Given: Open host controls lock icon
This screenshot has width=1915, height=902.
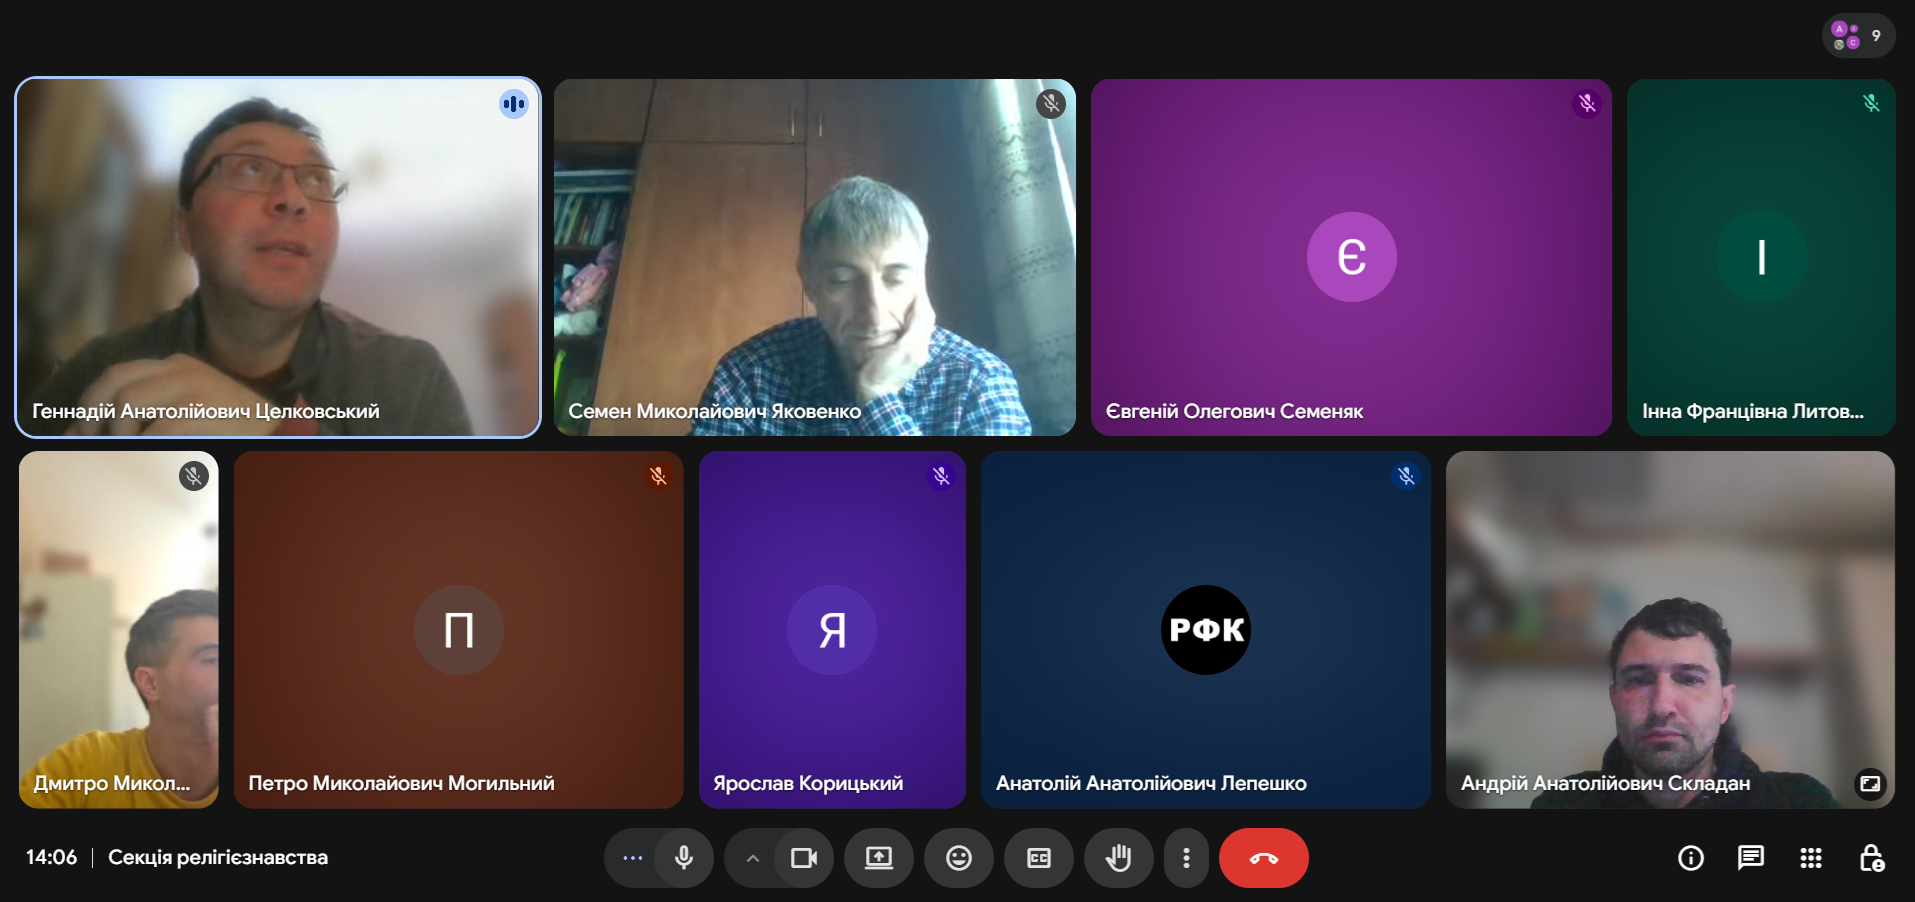Looking at the screenshot, I should 1871,858.
